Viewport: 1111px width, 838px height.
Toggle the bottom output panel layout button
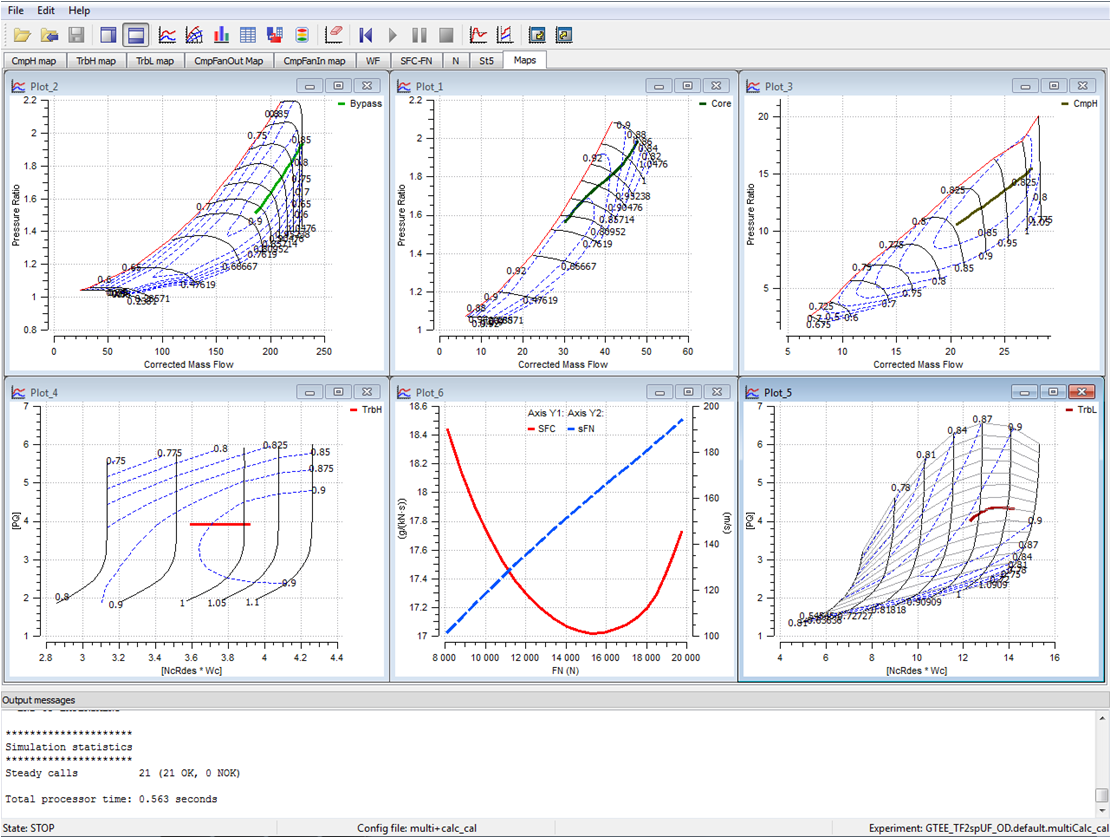click(137, 35)
